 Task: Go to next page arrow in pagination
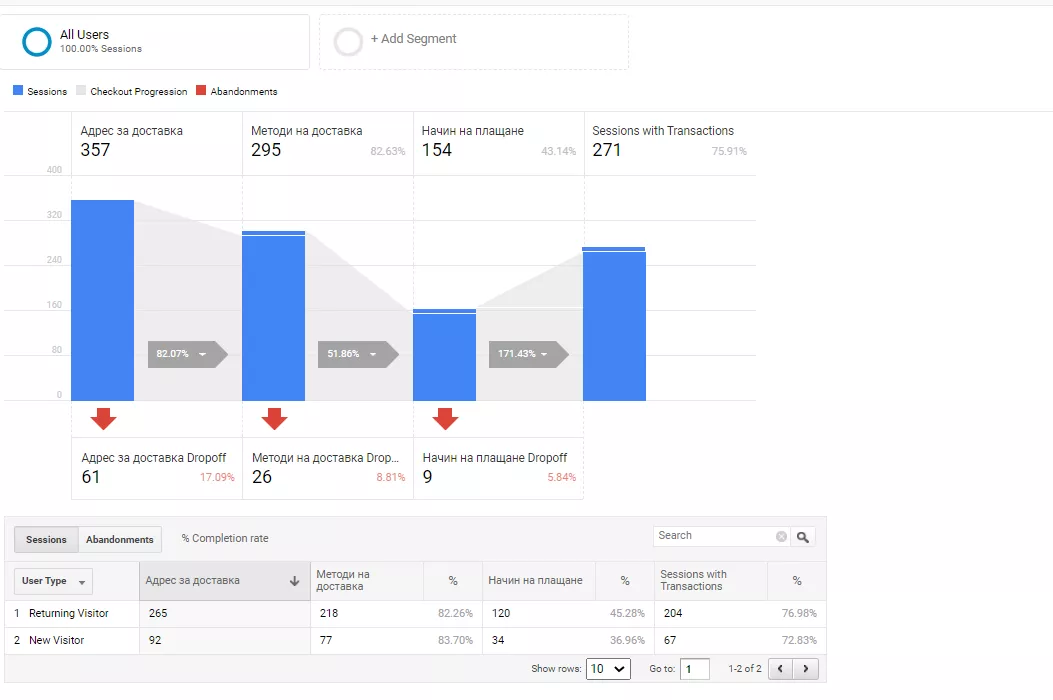[806, 669]
